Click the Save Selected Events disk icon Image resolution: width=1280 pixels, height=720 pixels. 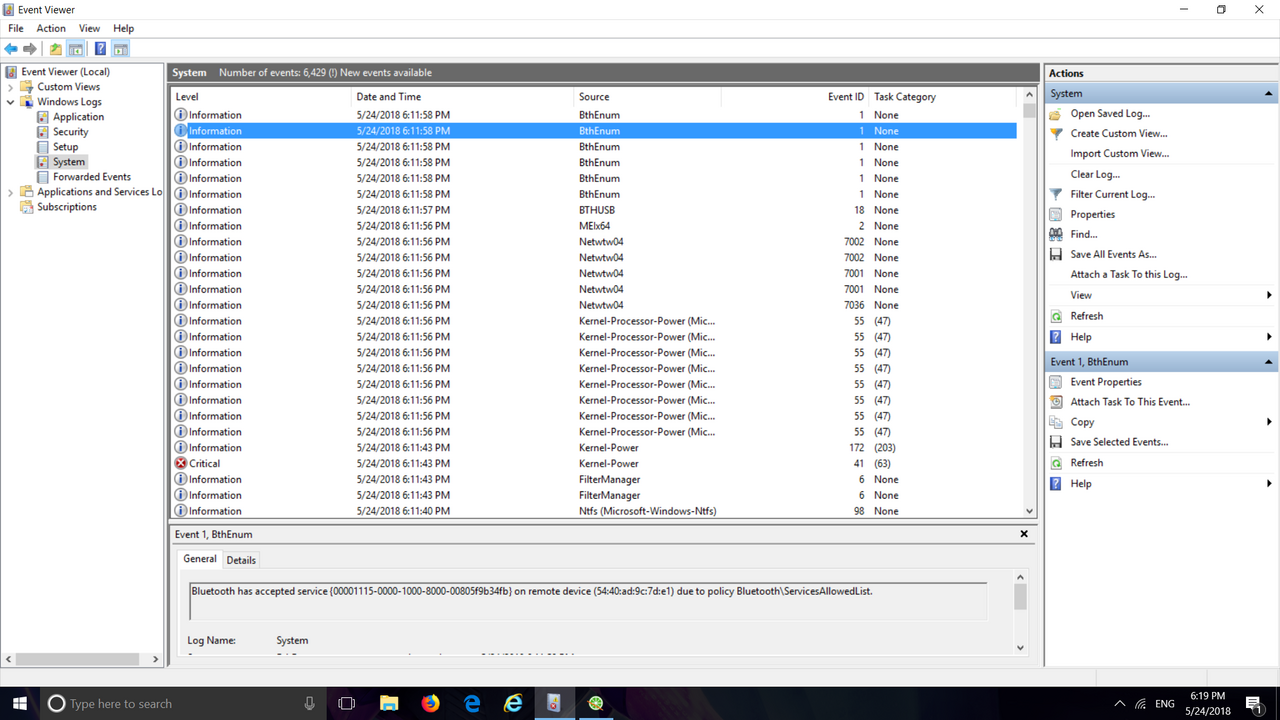[1056, 442]
